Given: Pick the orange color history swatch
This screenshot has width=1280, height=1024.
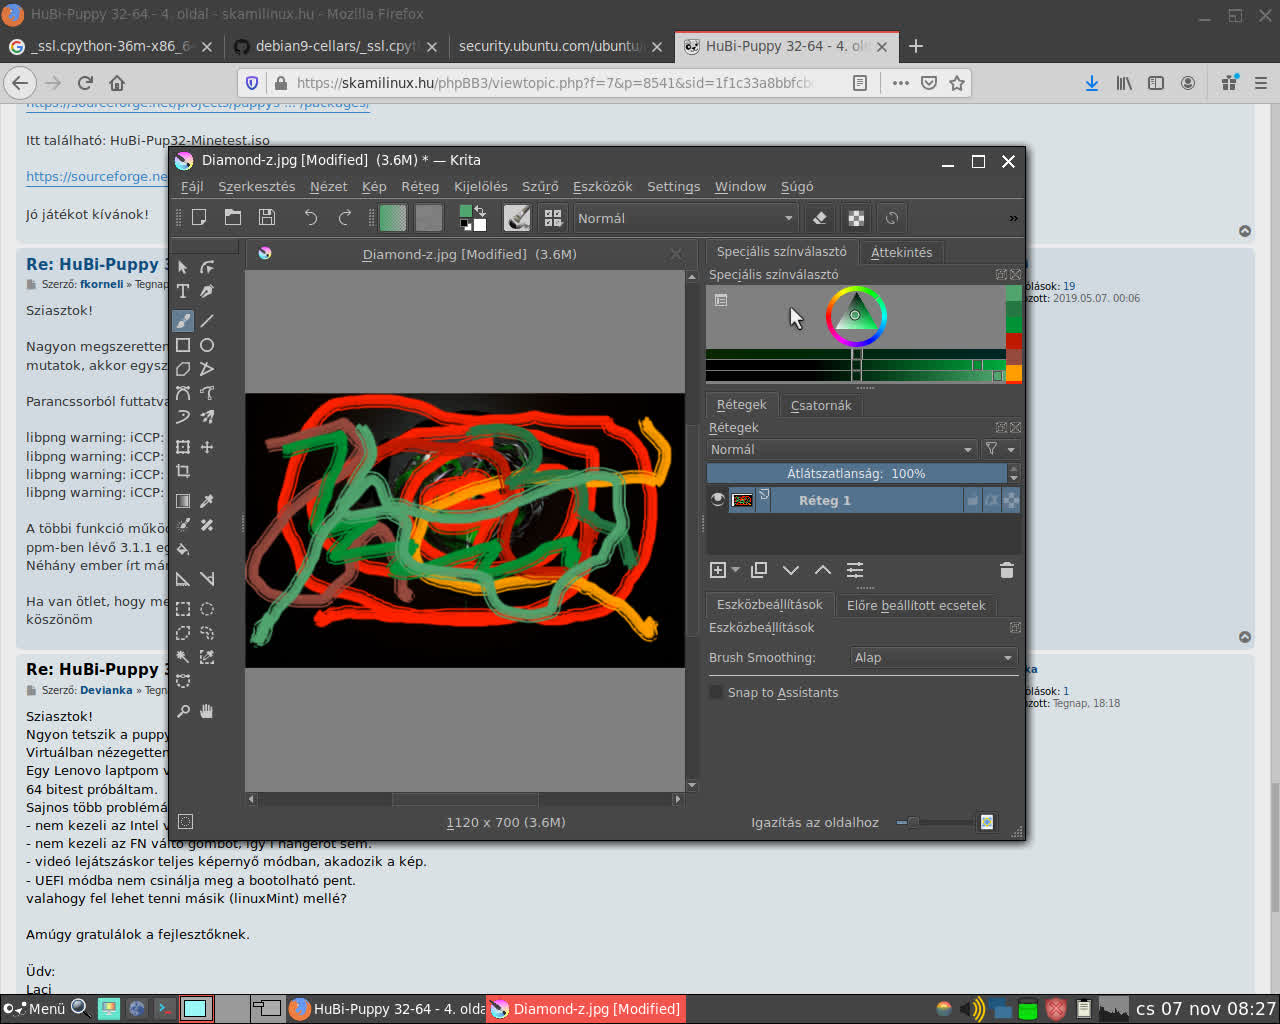Looking at the screenshot, I should [x=1014, y=373].
